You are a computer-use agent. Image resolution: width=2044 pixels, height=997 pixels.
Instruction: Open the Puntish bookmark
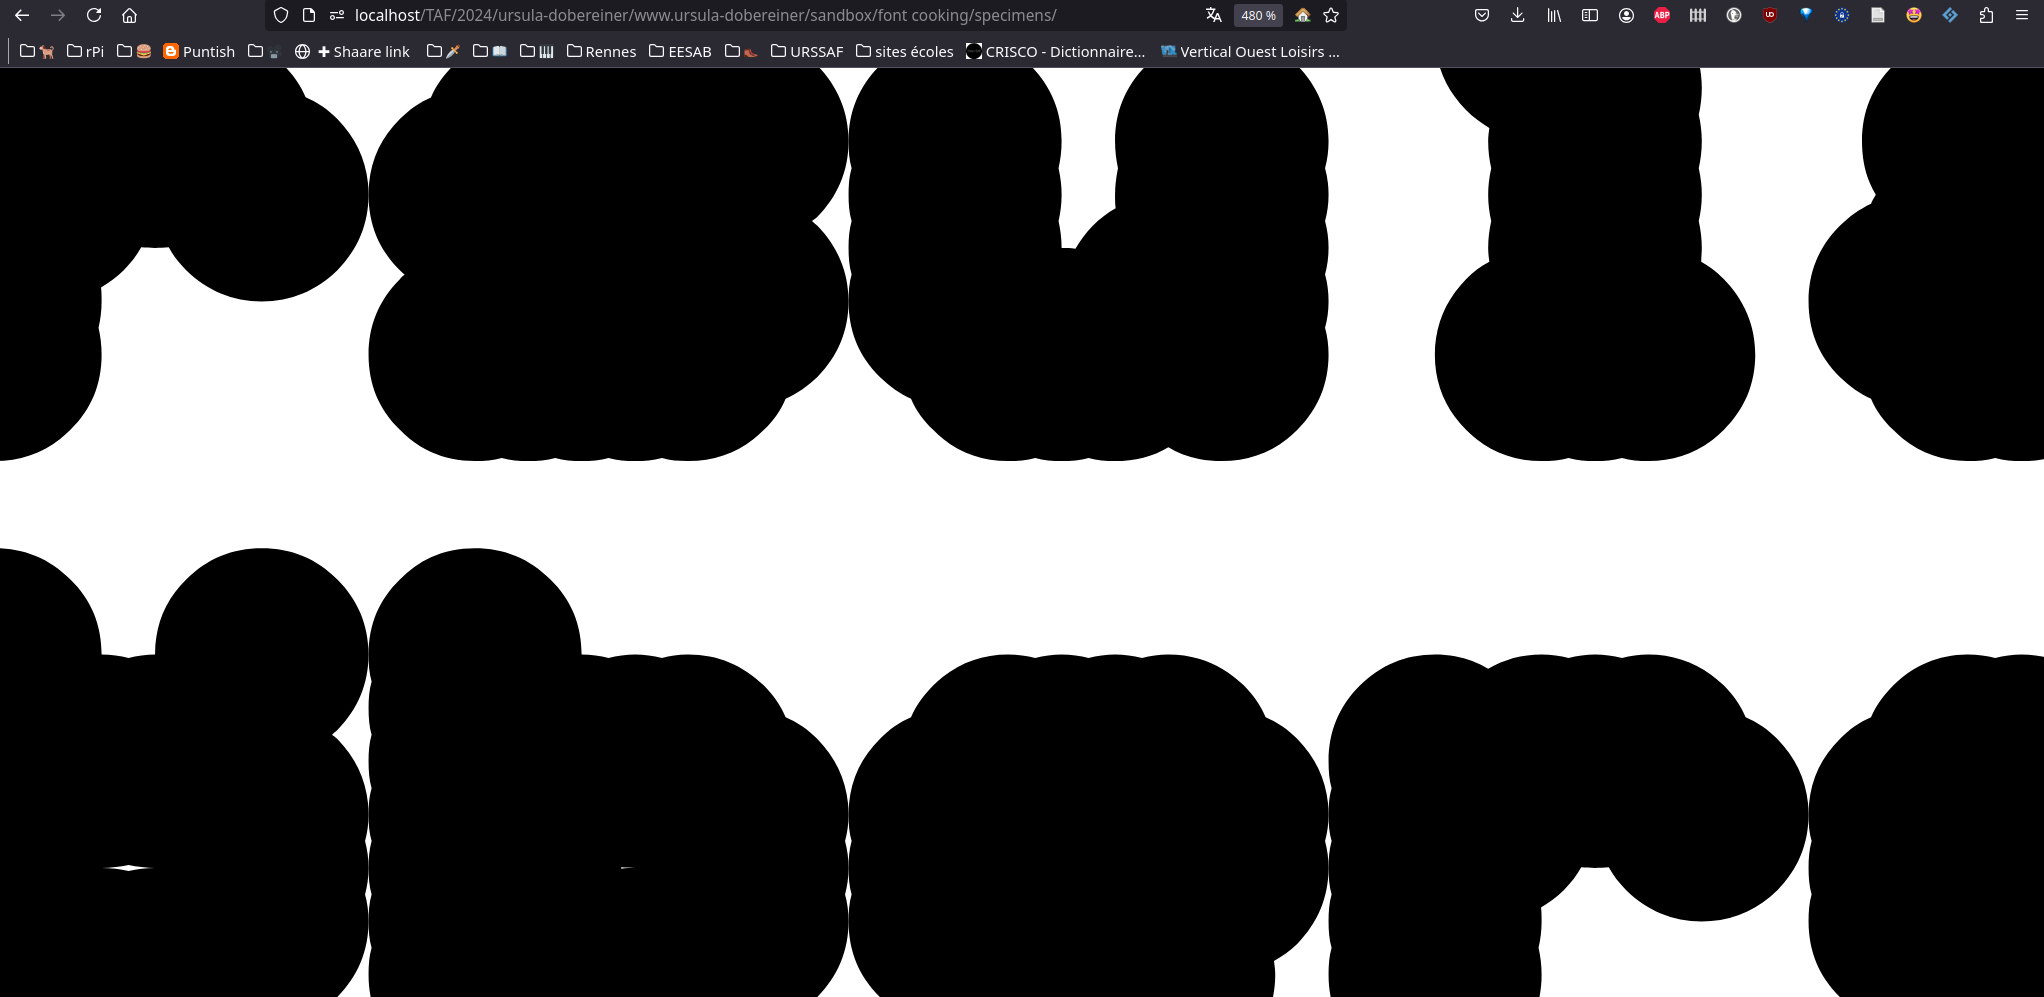tap(199, 51)
